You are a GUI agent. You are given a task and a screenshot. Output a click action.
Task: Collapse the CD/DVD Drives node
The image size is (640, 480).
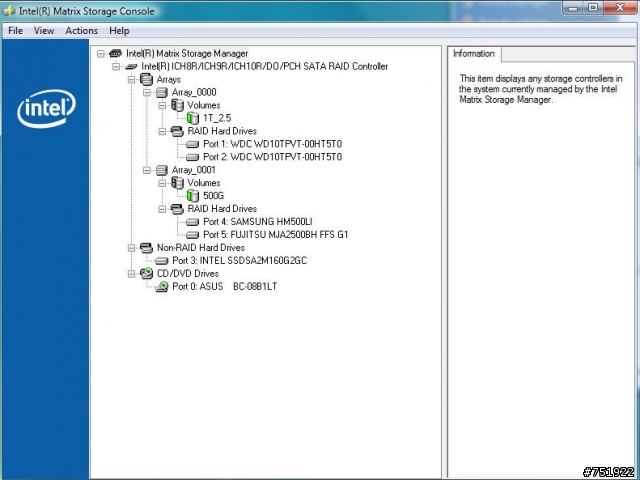point(131,274)
